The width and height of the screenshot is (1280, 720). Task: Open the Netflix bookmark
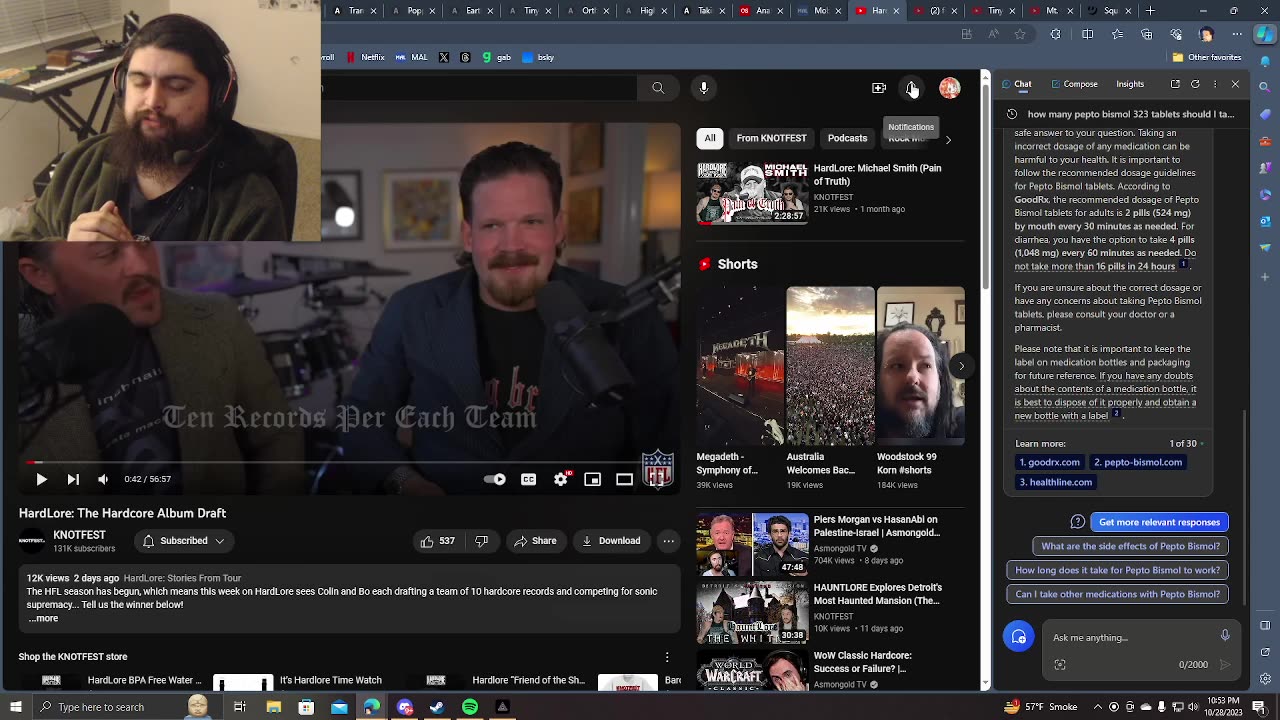pyautogui.click(x=366, y=57)
